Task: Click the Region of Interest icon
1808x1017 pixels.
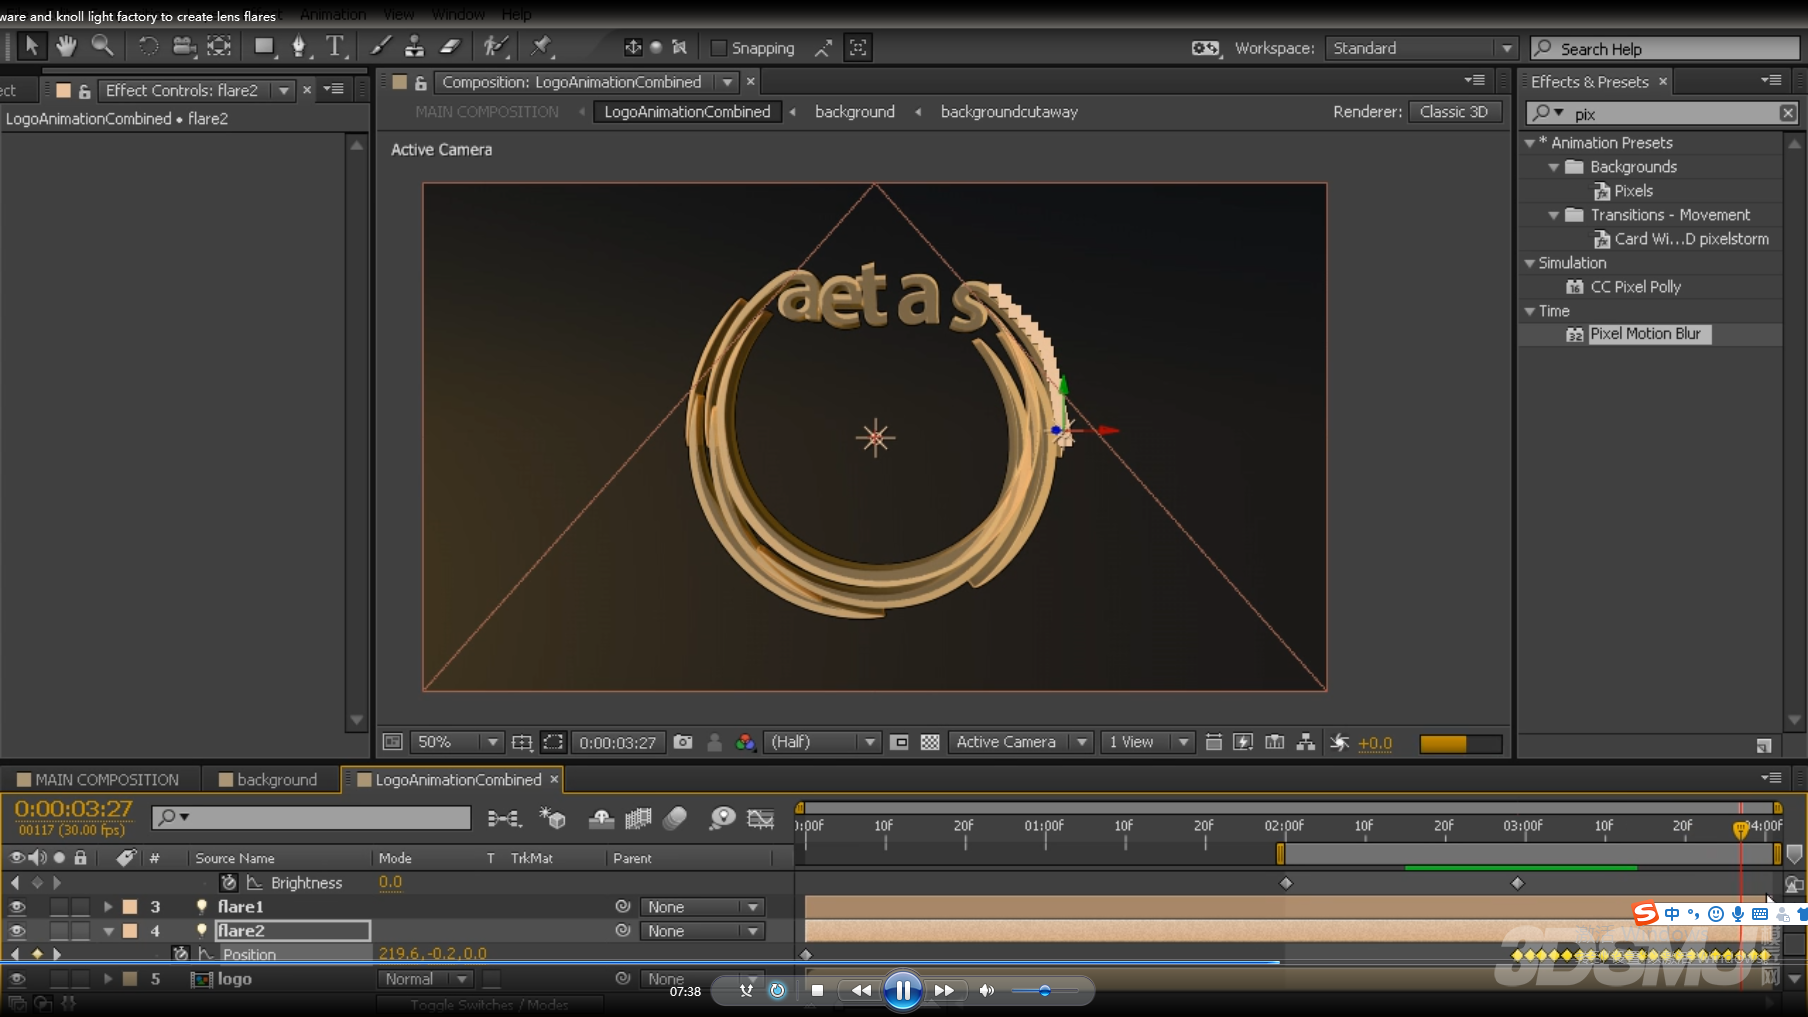Action: 899,742
